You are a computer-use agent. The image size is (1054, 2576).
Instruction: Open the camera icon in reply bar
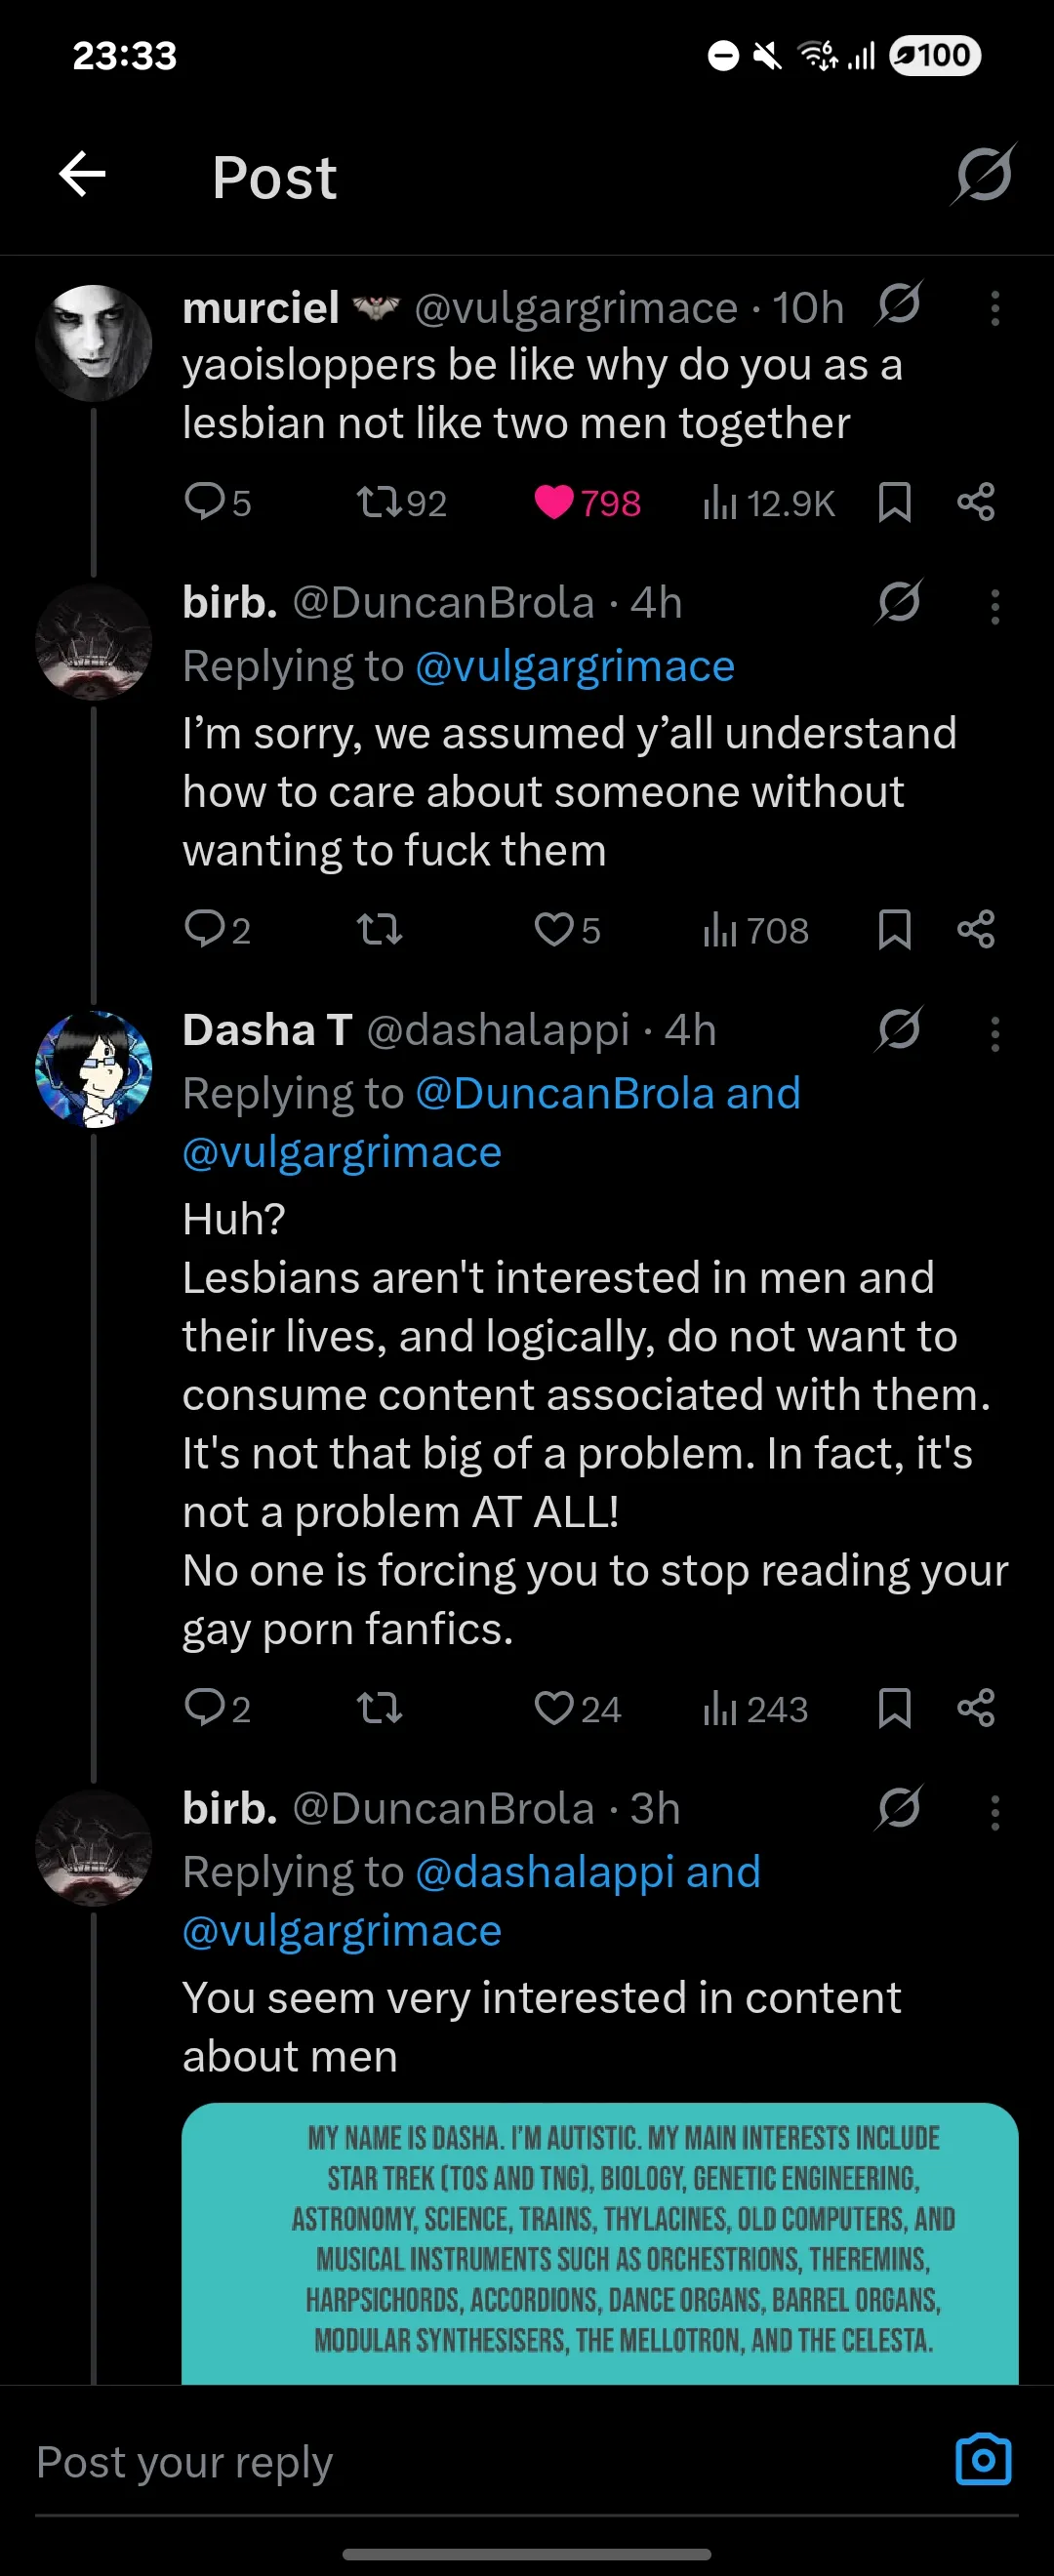984,2459
